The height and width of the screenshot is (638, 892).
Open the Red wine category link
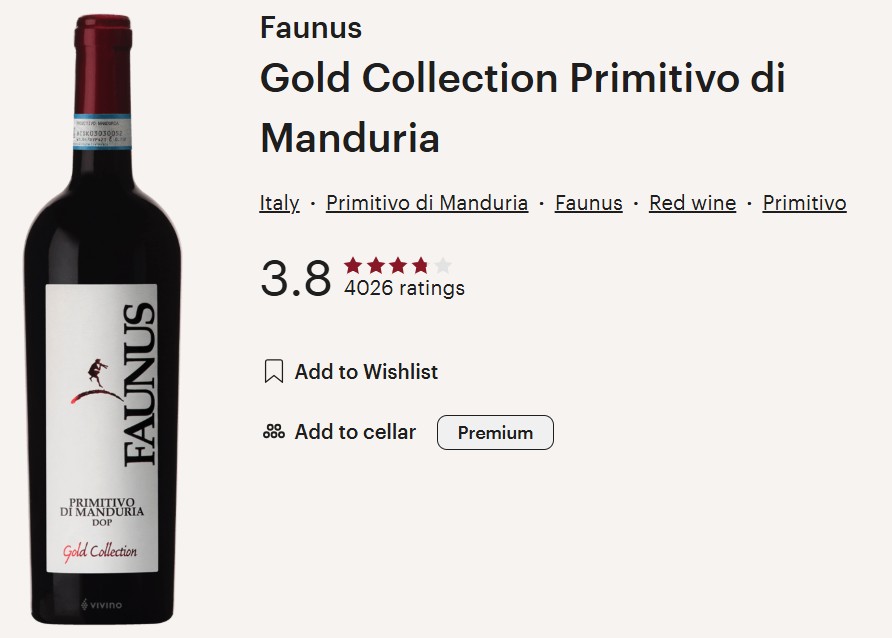click(692, 203)
